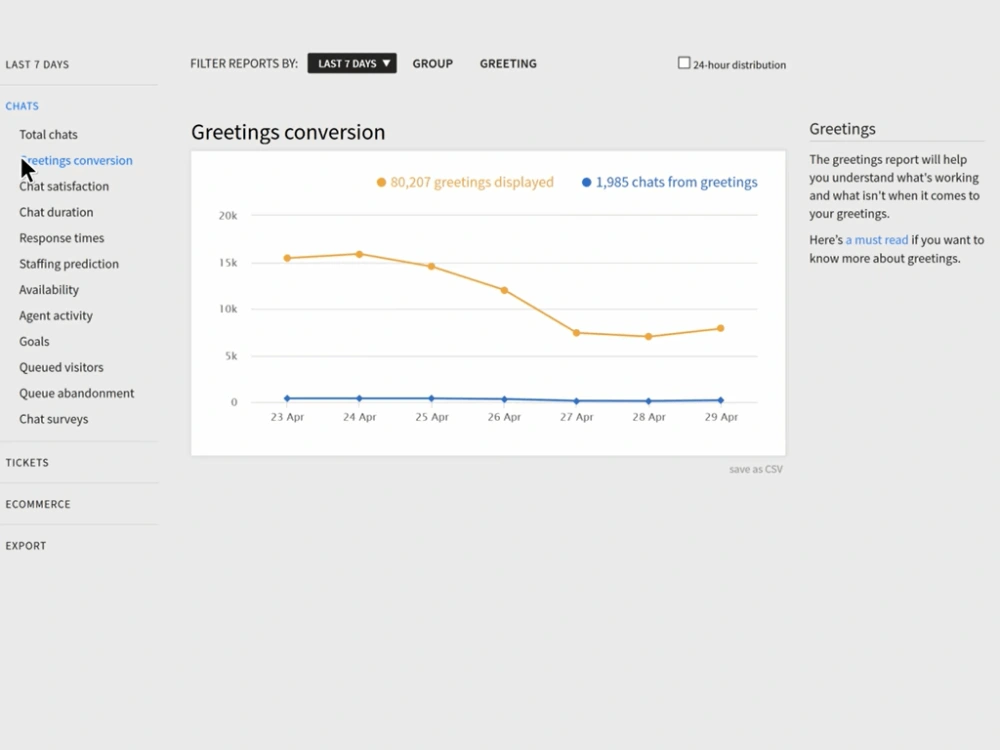Open the Group filter
1000x750 pixels.
coord(432,64)
